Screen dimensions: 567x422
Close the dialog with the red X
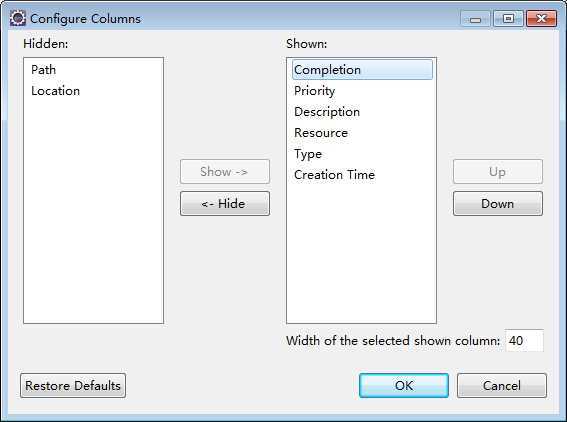[x=541, y=18]
